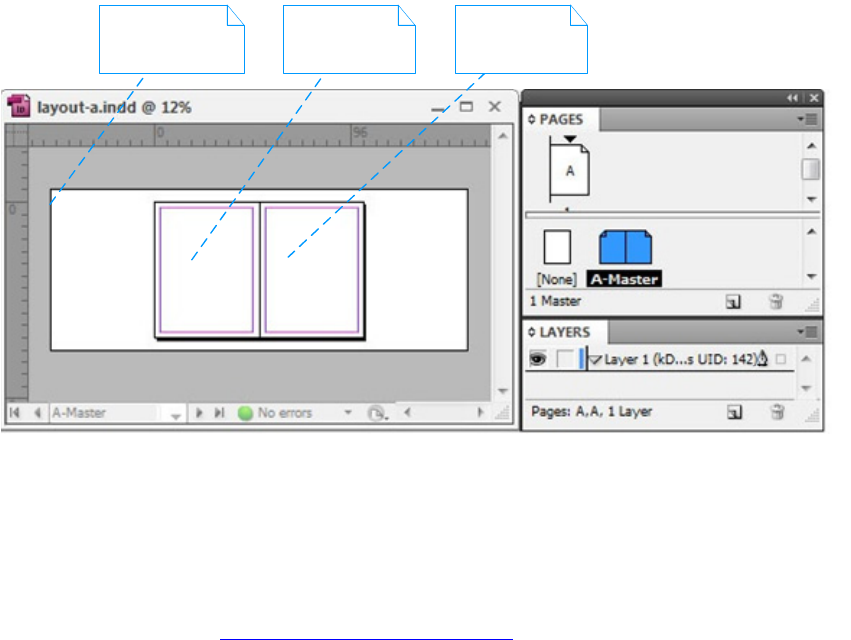Click the LAYERS tab collapse arrows icon
The image size is (851, 640).
point(531,332)
